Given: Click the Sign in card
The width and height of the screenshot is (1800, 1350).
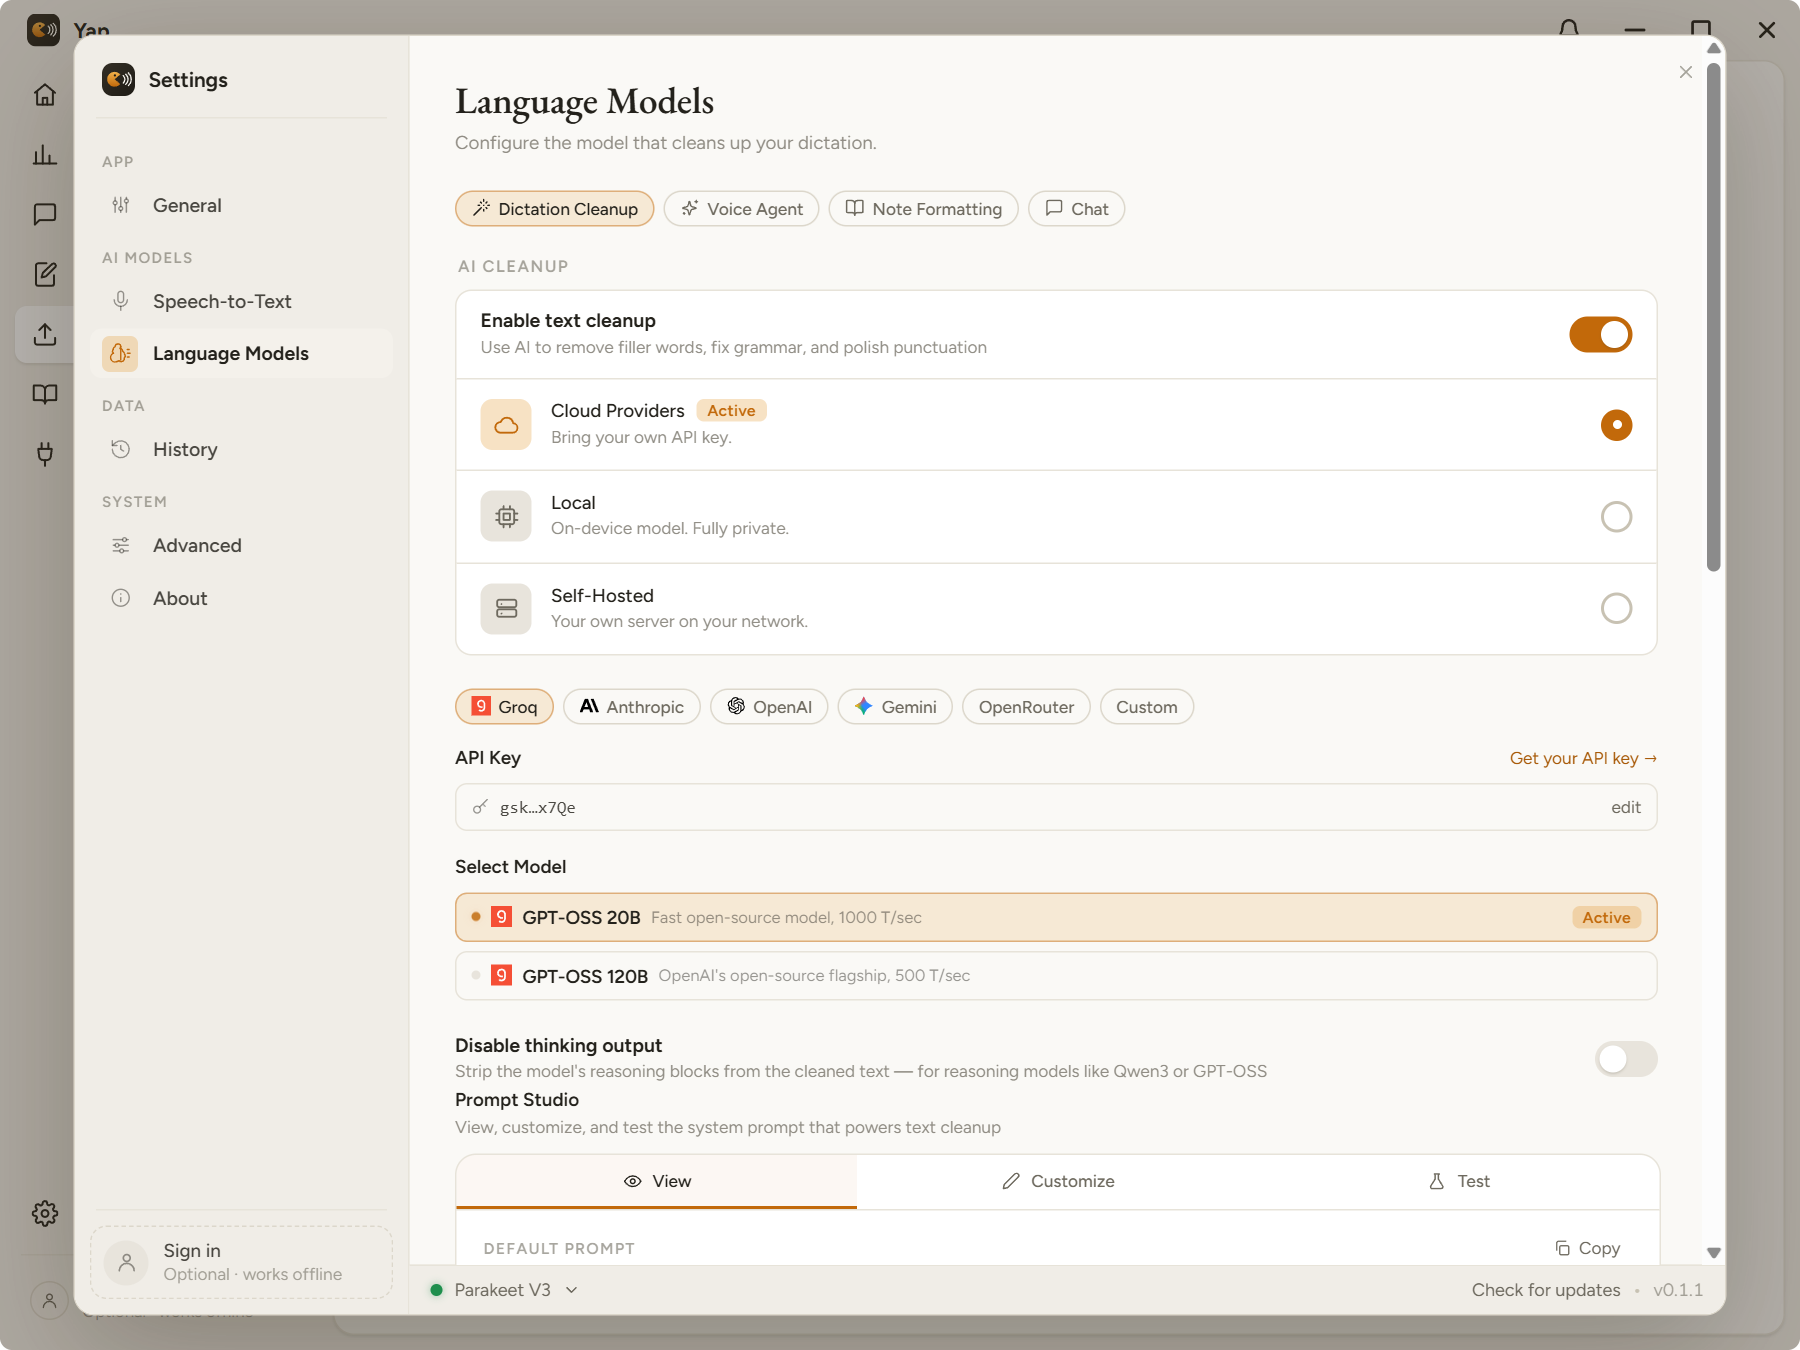Looking at the screenshot, I should (241, 1262).
